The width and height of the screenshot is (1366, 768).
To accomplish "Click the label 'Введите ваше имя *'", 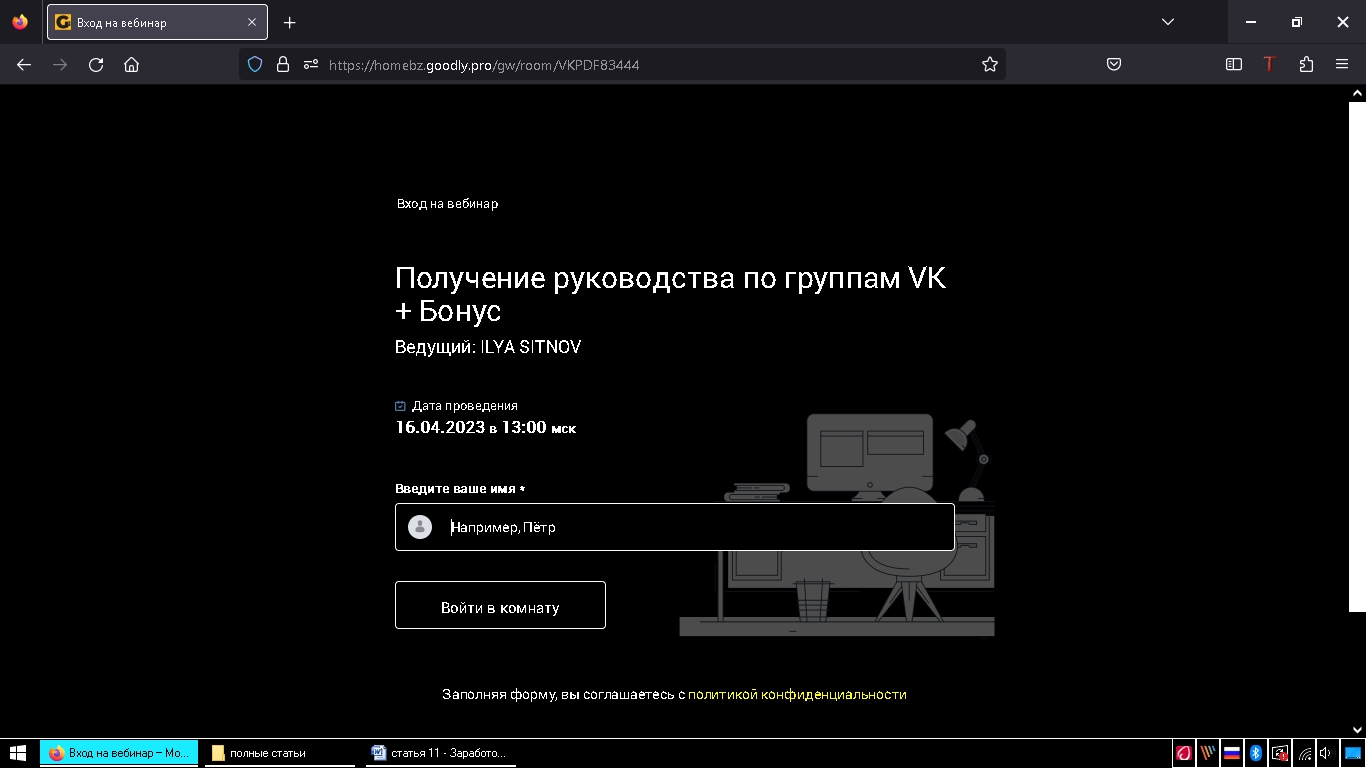I will 460,489.
